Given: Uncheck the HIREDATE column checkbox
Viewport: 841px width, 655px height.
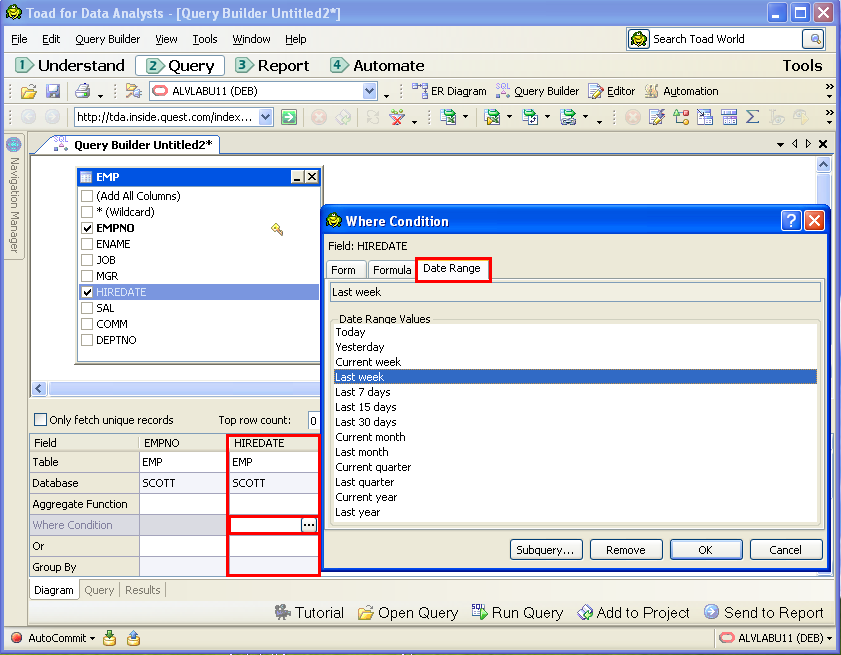Looking at the screenshot, I should [87, 292].
